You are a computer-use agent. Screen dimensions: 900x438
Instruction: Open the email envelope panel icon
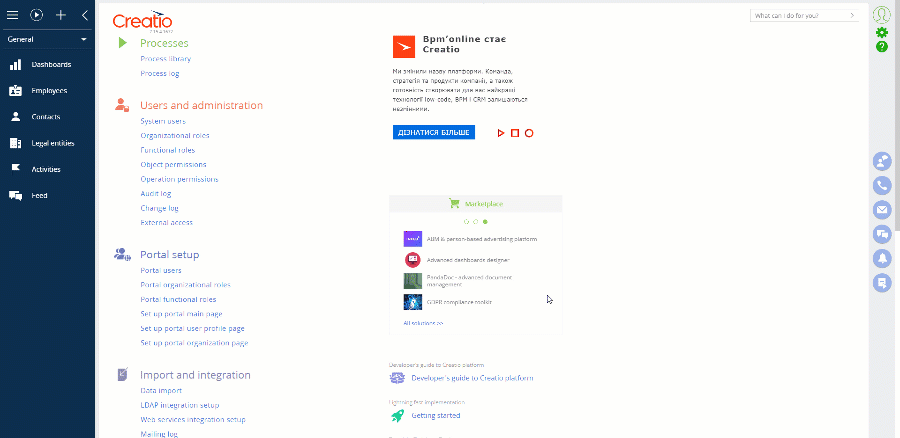click(x=882, y=210)
